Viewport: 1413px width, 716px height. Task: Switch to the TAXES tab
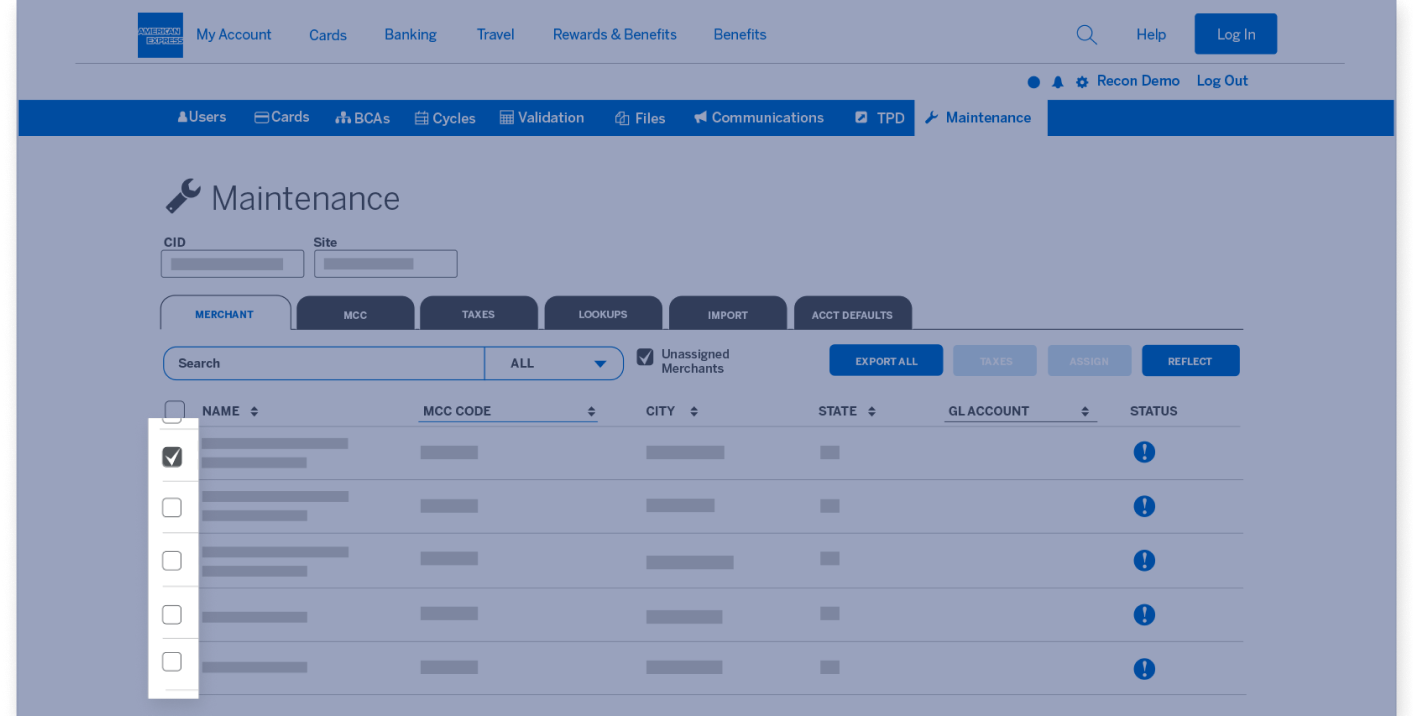[x=478, y=313]
